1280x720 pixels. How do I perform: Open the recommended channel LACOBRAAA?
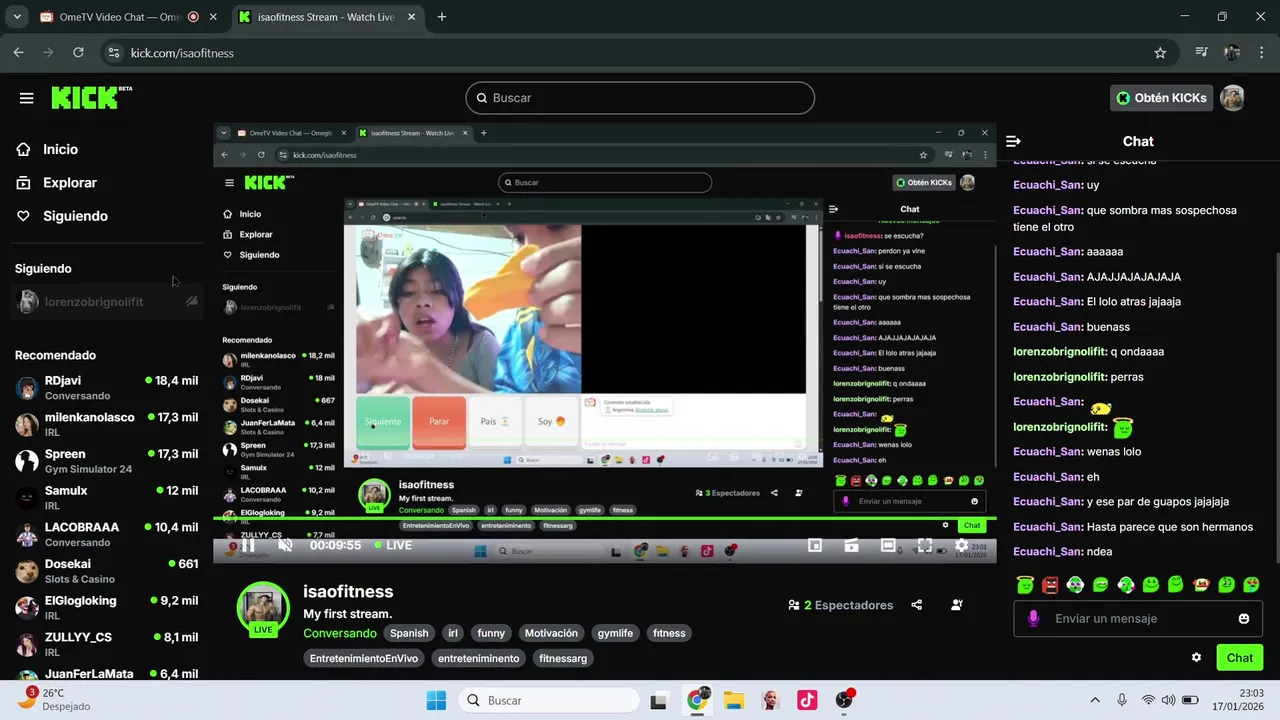coord(107,534)
